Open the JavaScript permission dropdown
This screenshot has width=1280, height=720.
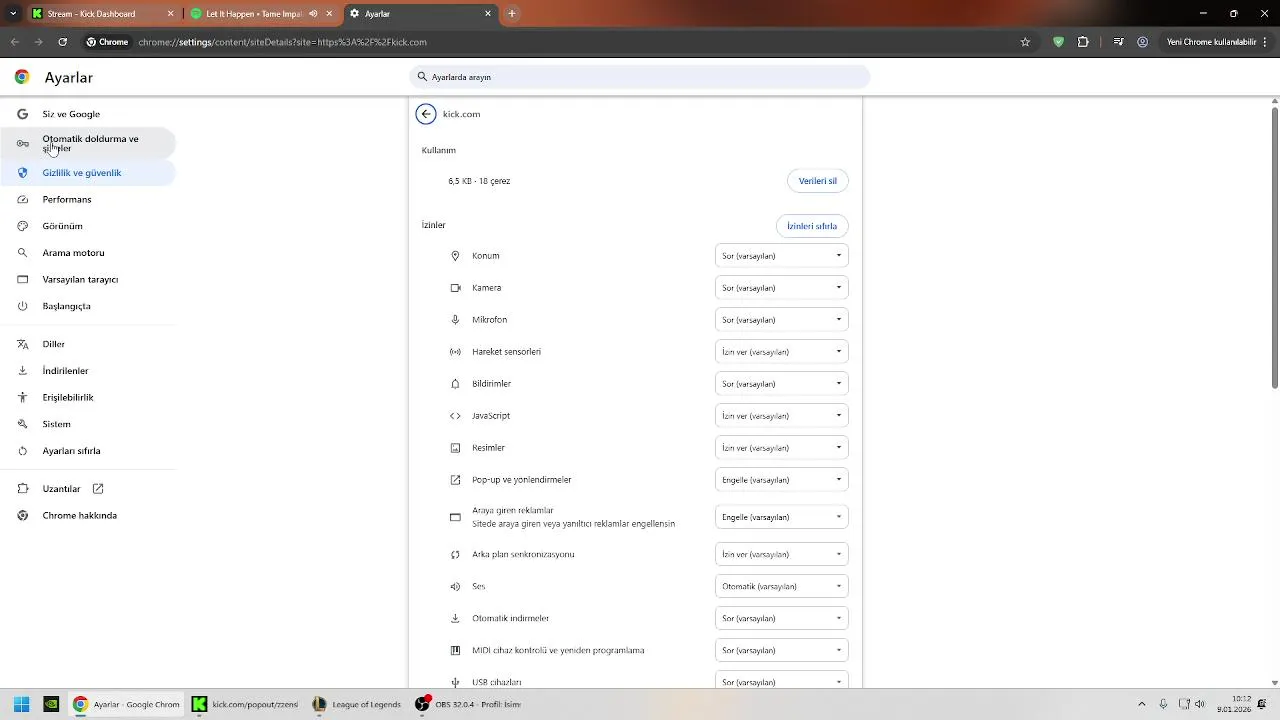(782, 416)
